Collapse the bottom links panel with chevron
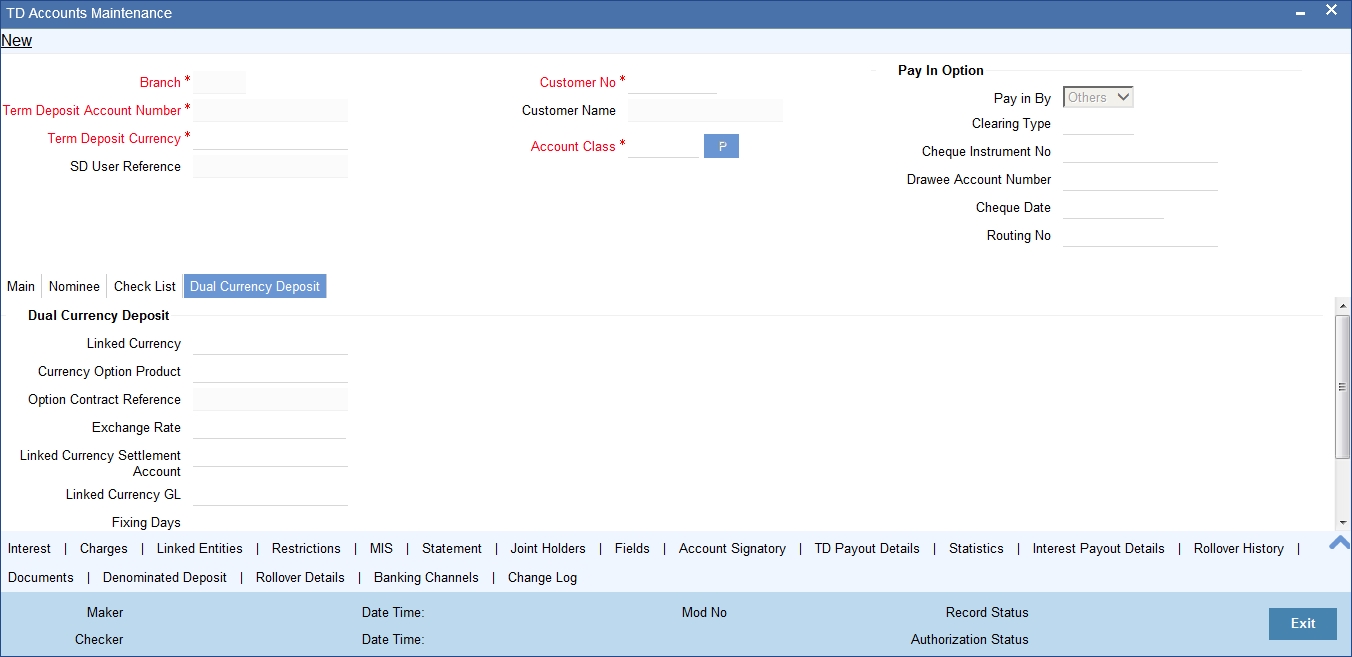Image resolution: width=1352 pixels, height=657 pixels. (1339, 543)
